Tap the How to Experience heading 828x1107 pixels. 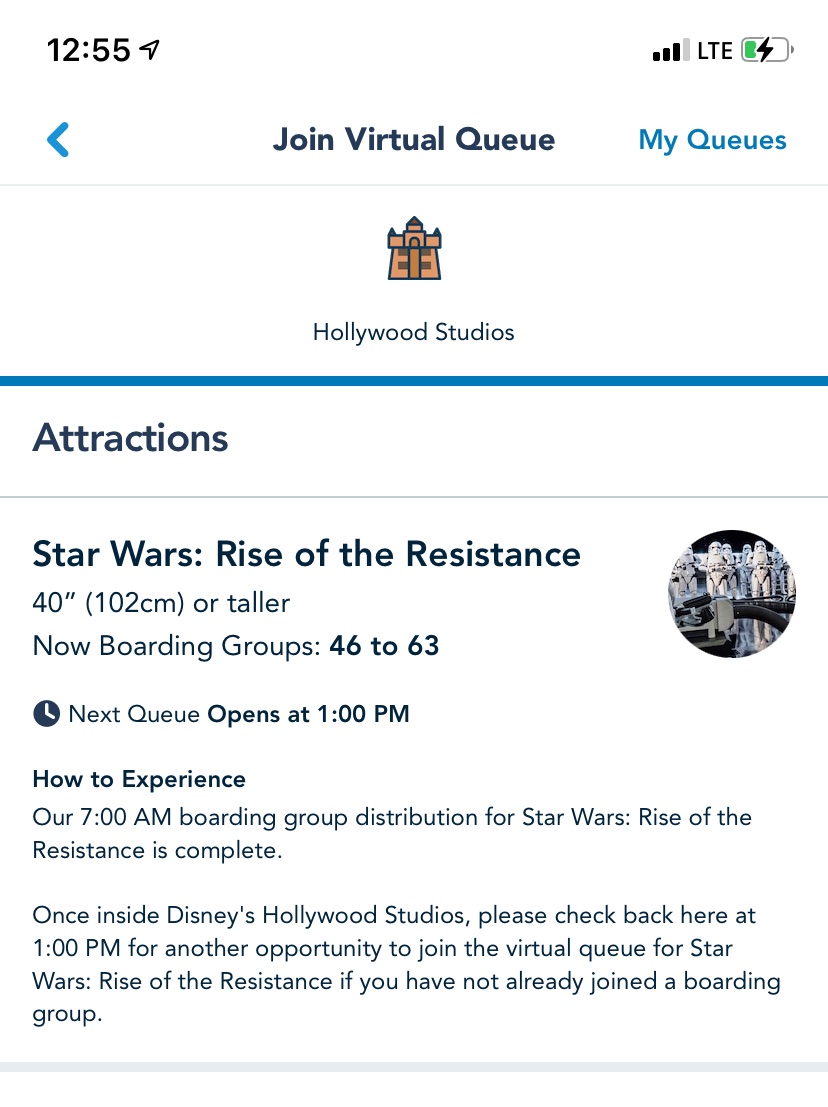pos(139,779)
